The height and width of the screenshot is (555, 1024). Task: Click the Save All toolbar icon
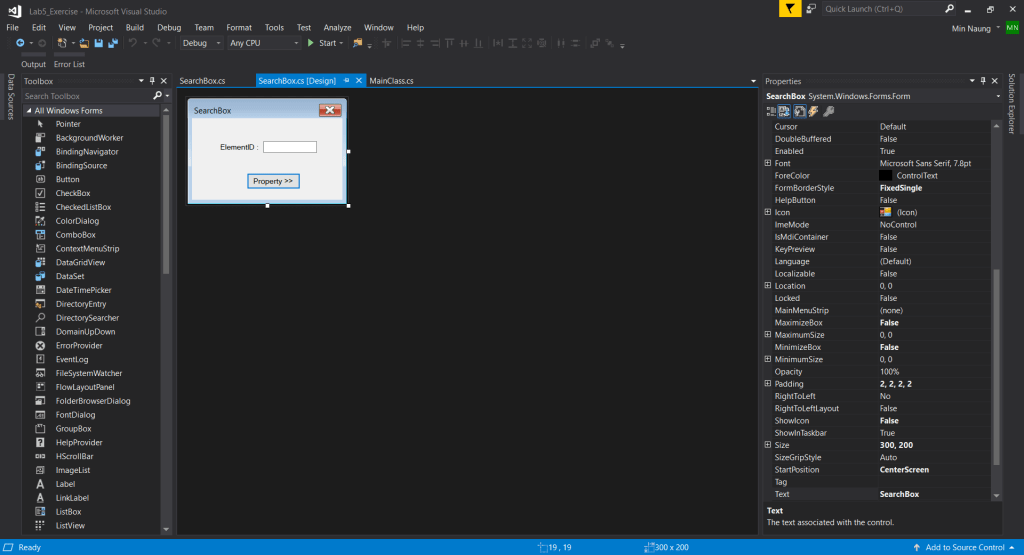(113, 43)
